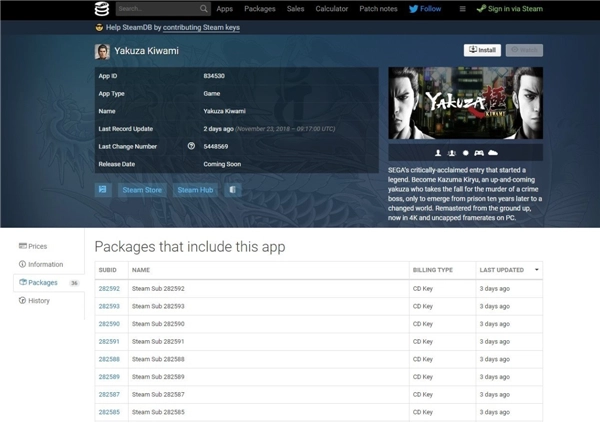Click the search magnifier icon
Viewport: 600px width, 423px height.
coord(203,9)
